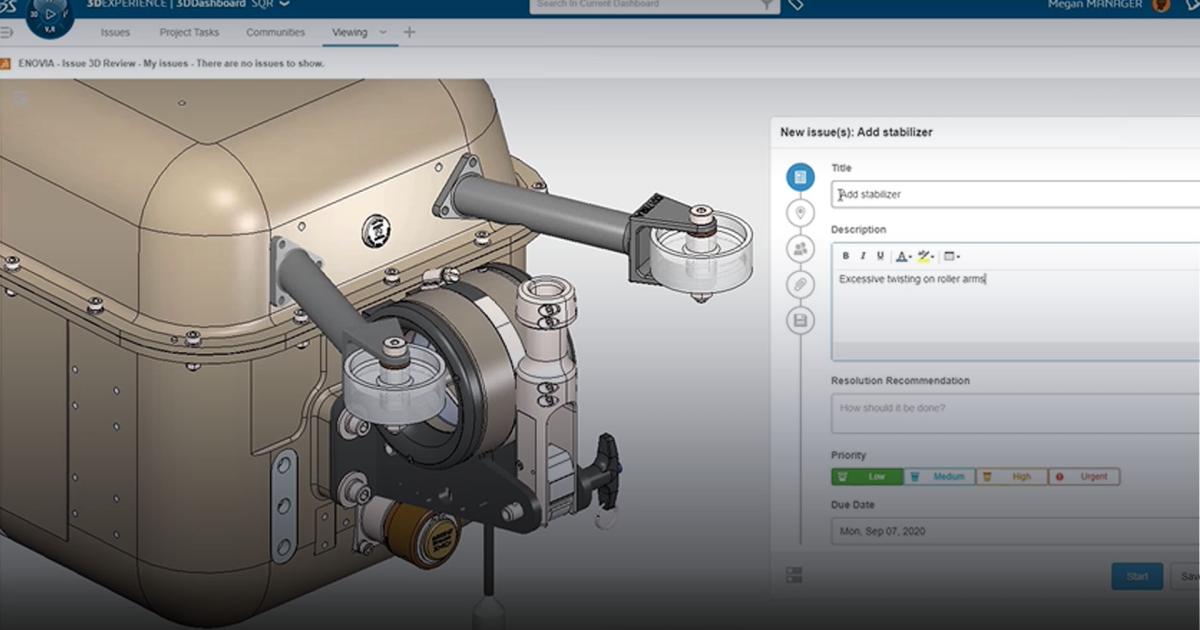Open search filter dropdown in top bar
The width and height of the screenshot is (1200, 630).
[767, 5]
